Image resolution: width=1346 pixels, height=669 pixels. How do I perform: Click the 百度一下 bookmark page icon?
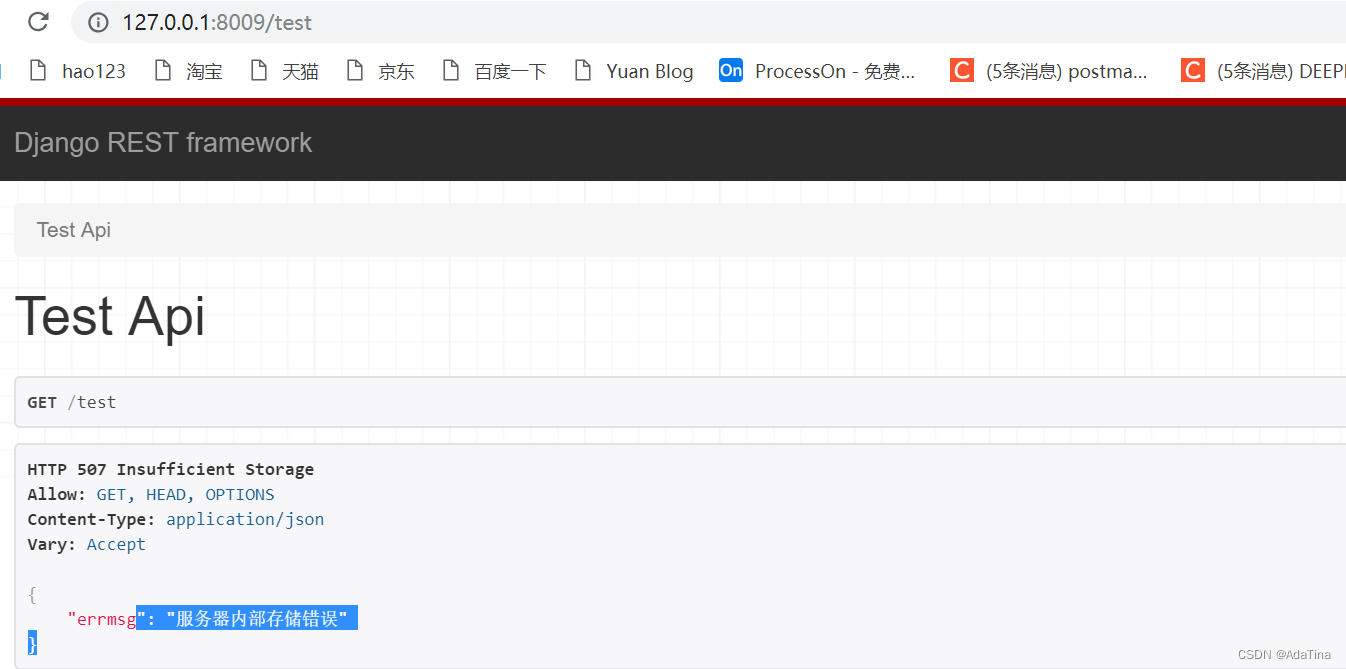[x=451, y=70]
